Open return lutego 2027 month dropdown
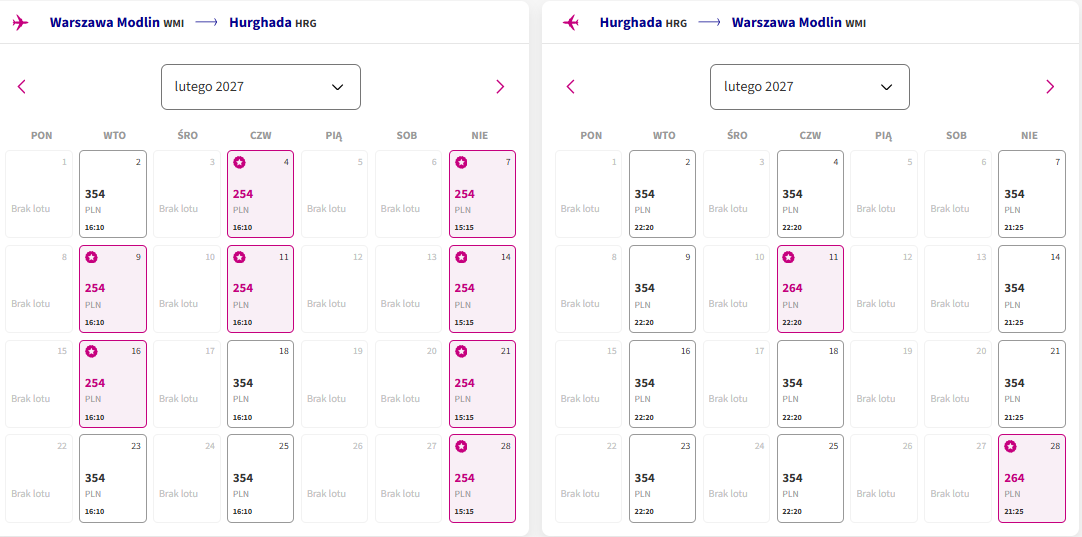 (810, 87)
